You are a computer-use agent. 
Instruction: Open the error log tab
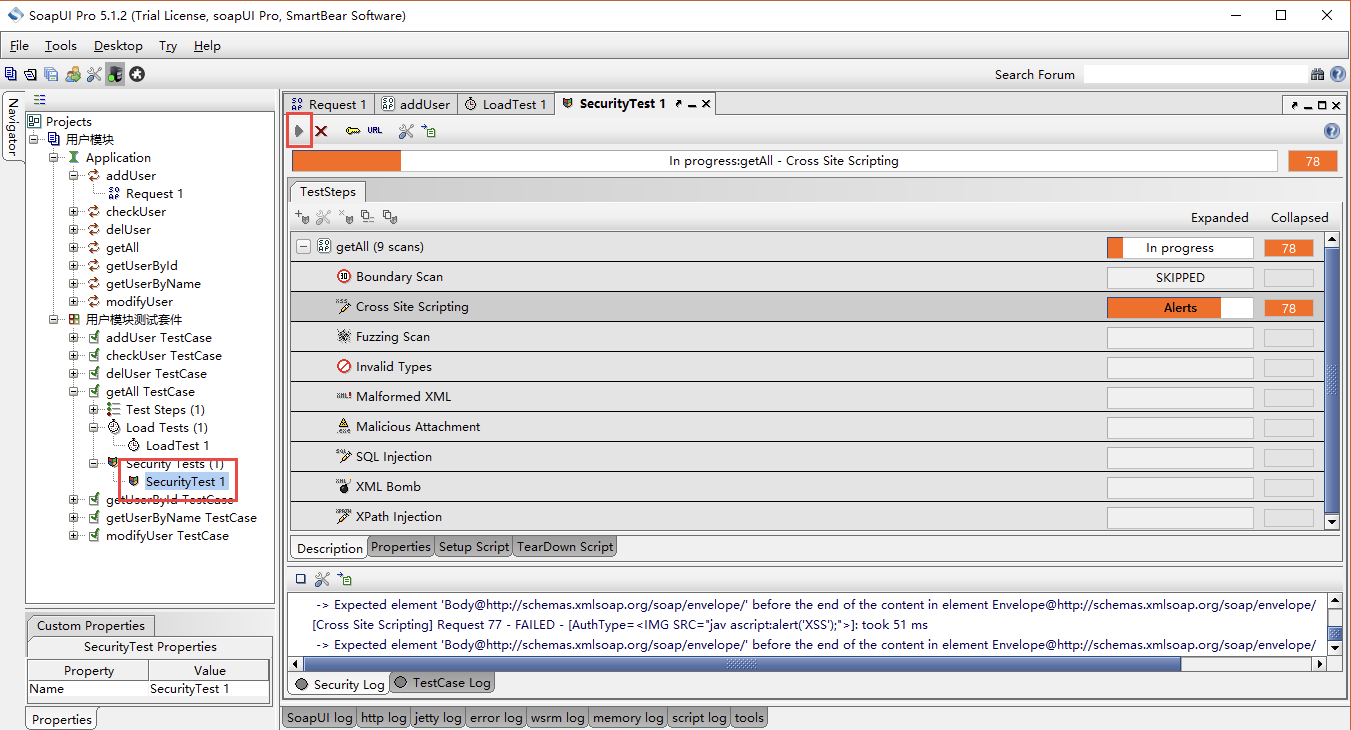pyautogui.click(x=496, y=718)
